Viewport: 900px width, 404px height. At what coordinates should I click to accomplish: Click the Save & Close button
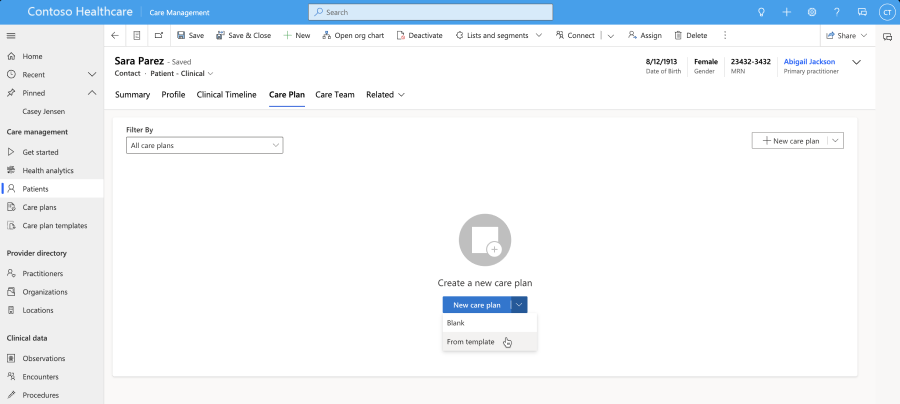coord(243,35)
